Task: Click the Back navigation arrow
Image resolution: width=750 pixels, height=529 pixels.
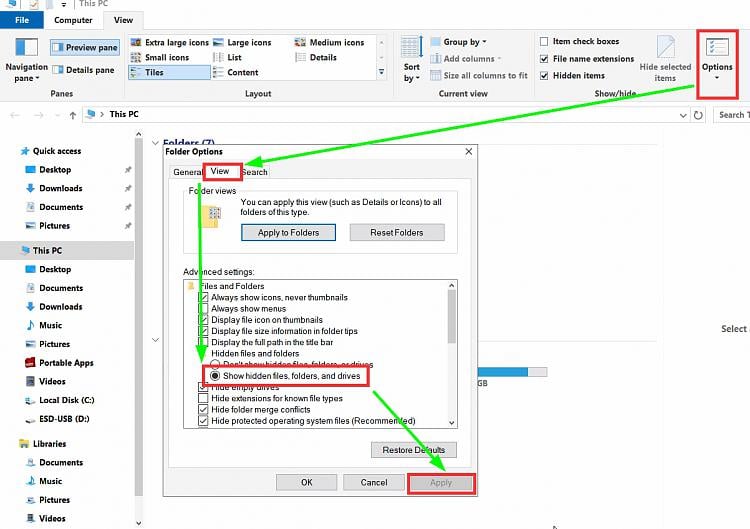Action: [15, 115]
